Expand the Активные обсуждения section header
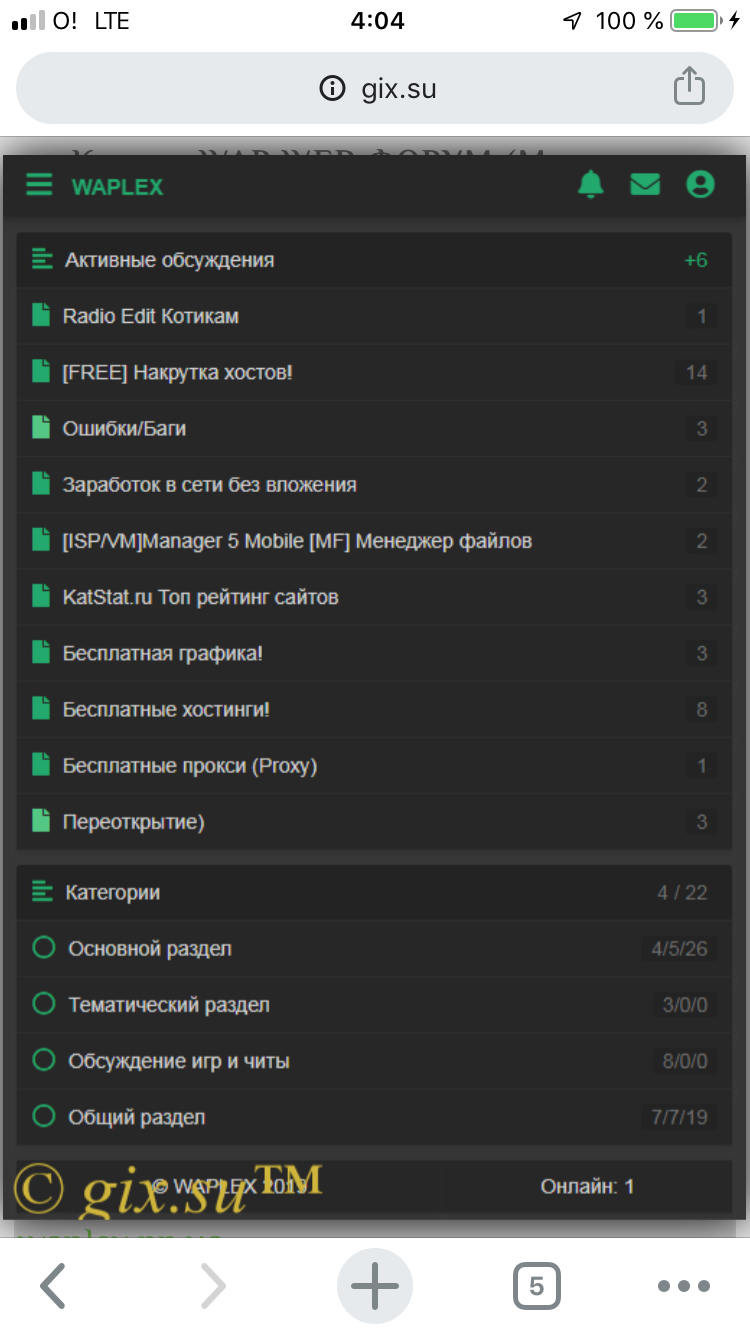This screenshot has width=750, height=1334. tap(170, 260)
